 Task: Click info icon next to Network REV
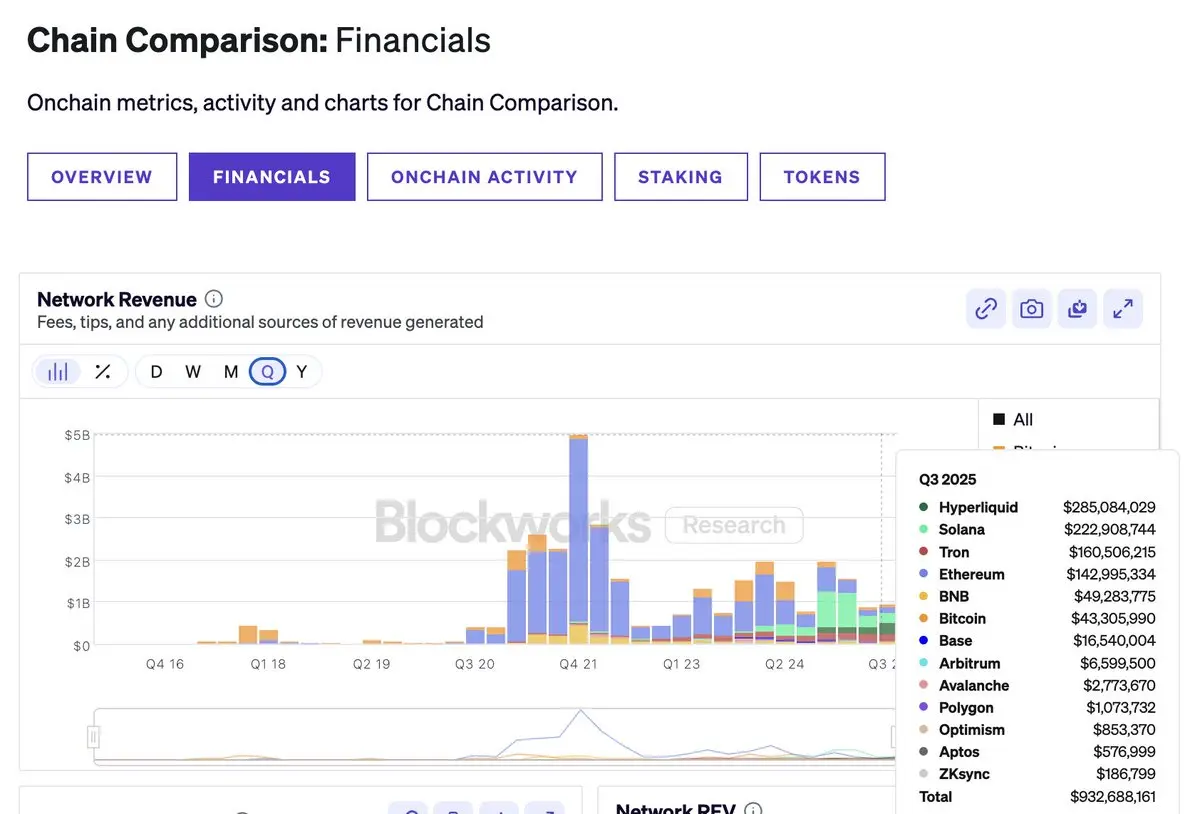[x=754, y=809]
